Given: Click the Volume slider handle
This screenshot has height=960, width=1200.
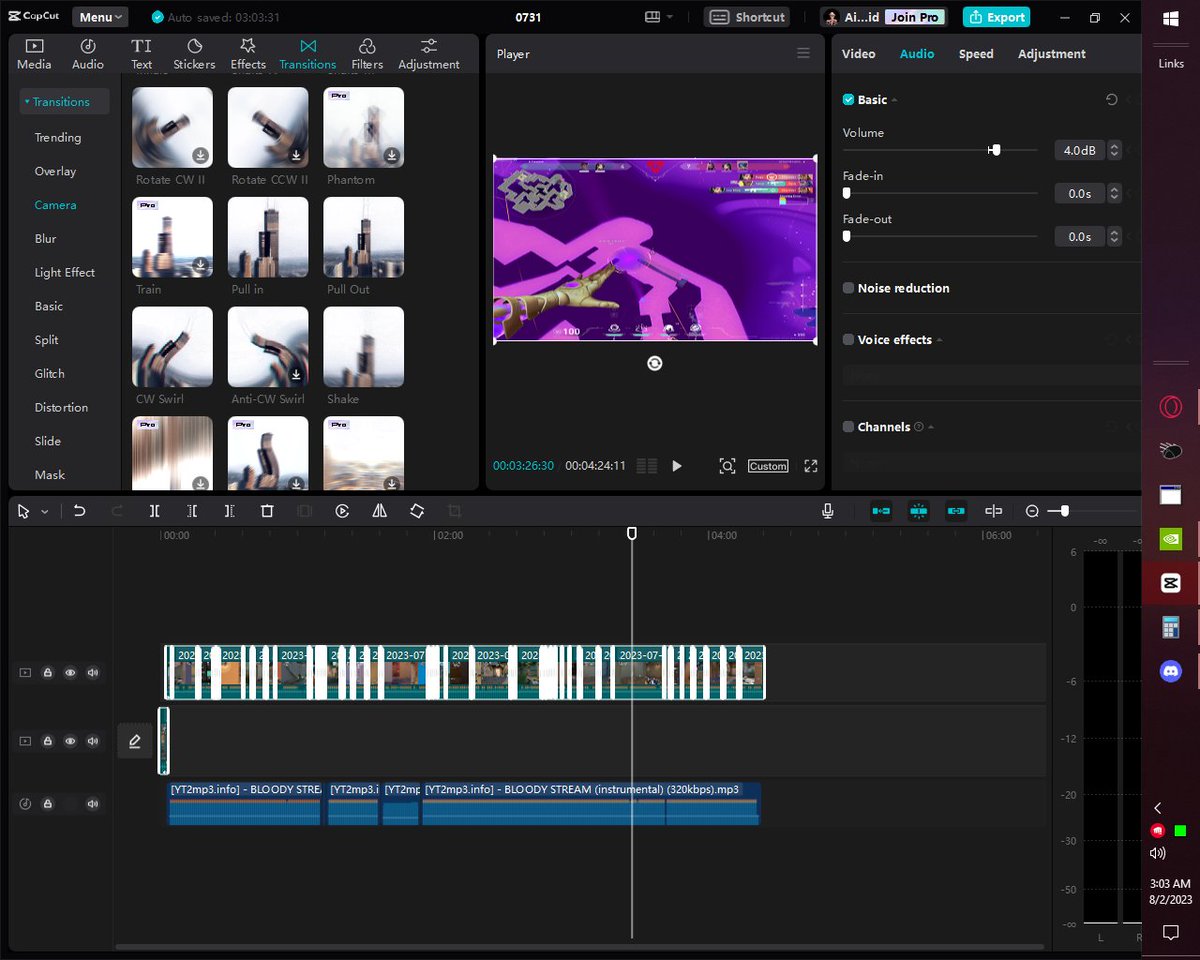Looking at the screenshot, I should point(994,150).
